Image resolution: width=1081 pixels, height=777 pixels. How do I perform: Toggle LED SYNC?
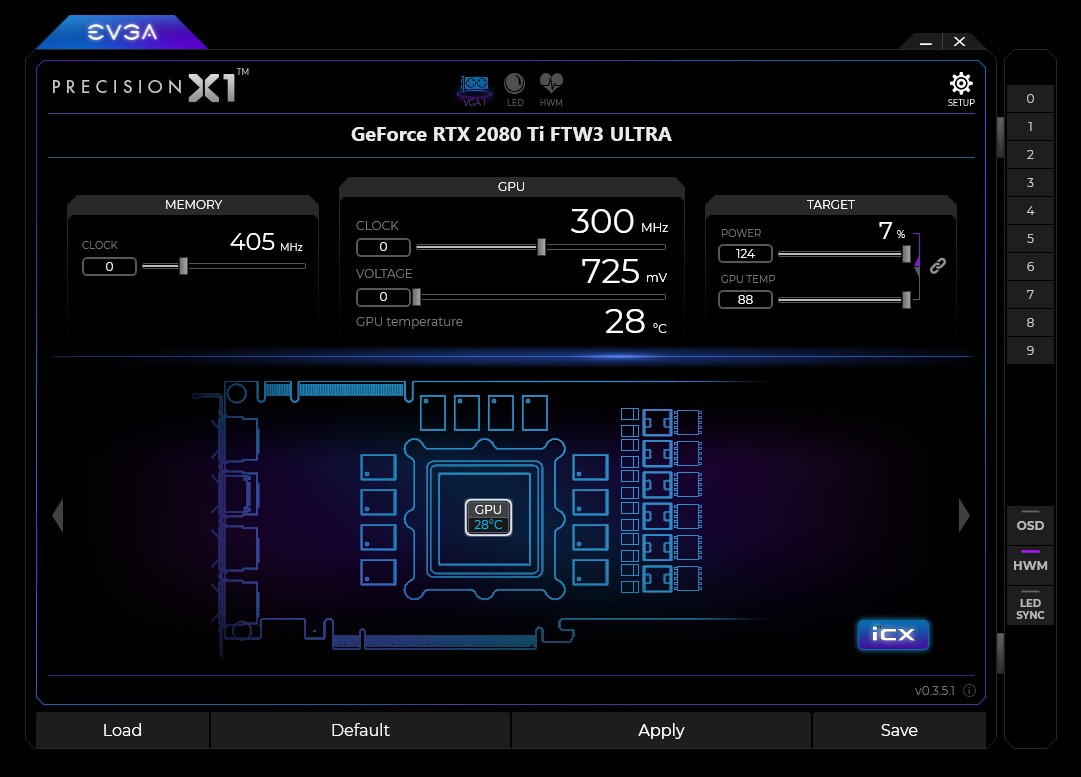coord(1030,608)
